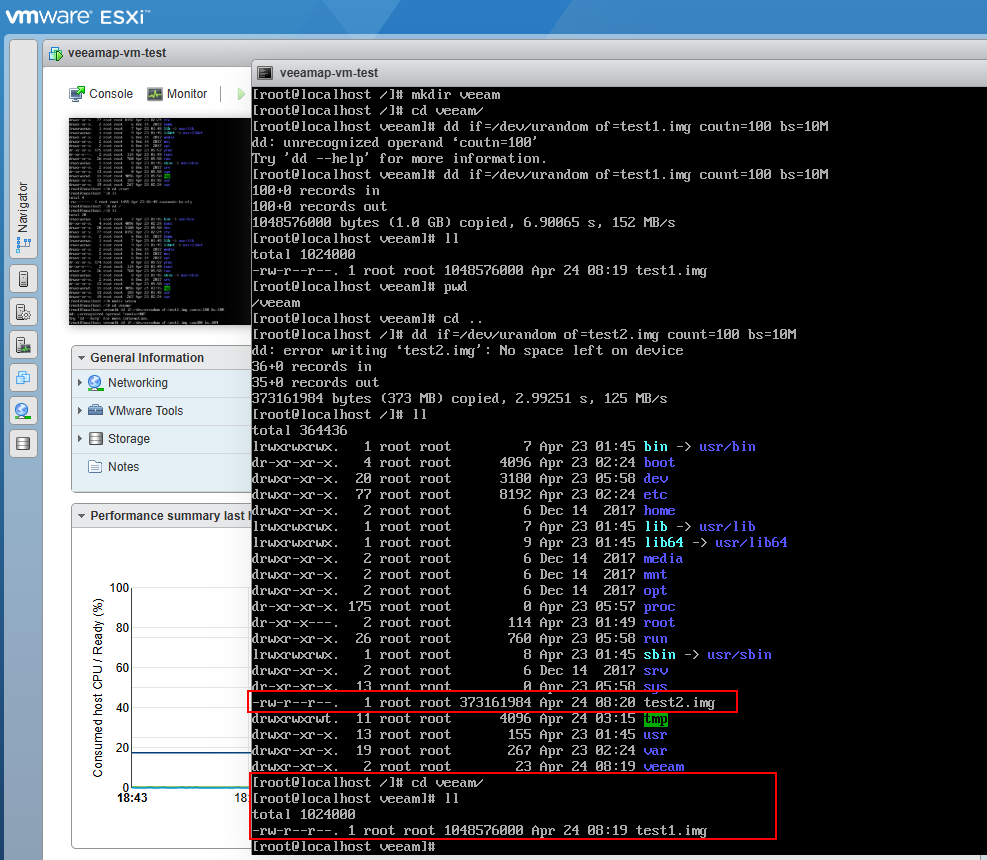This screenshot has width=987, height=860.
Task: Open Networking globe sidebar icon
Action: 23,410
